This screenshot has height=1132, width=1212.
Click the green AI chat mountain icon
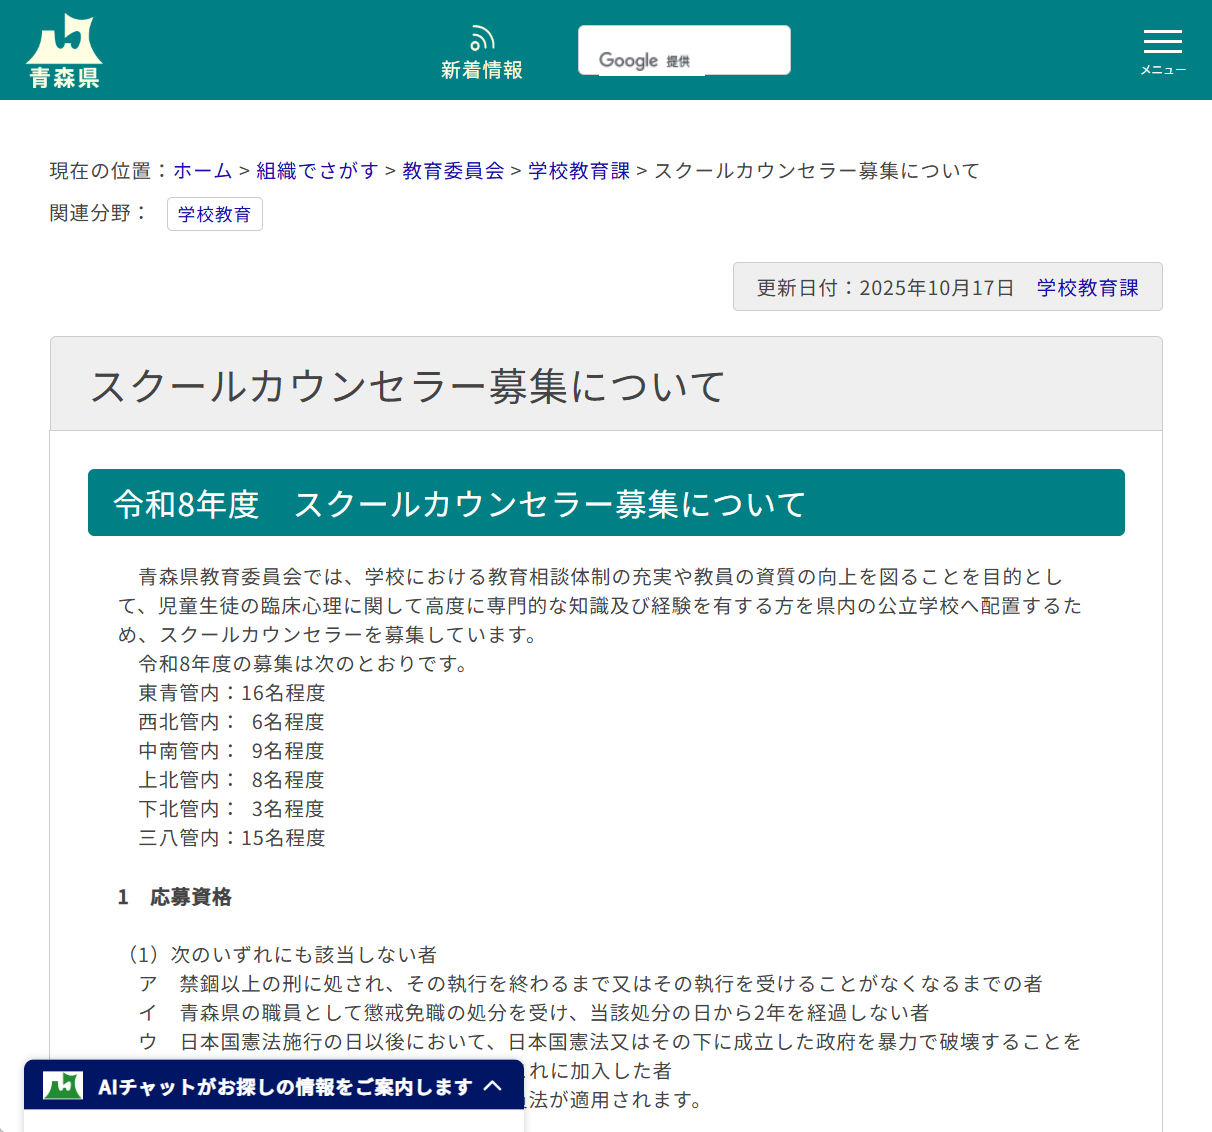pos(63,1085)
